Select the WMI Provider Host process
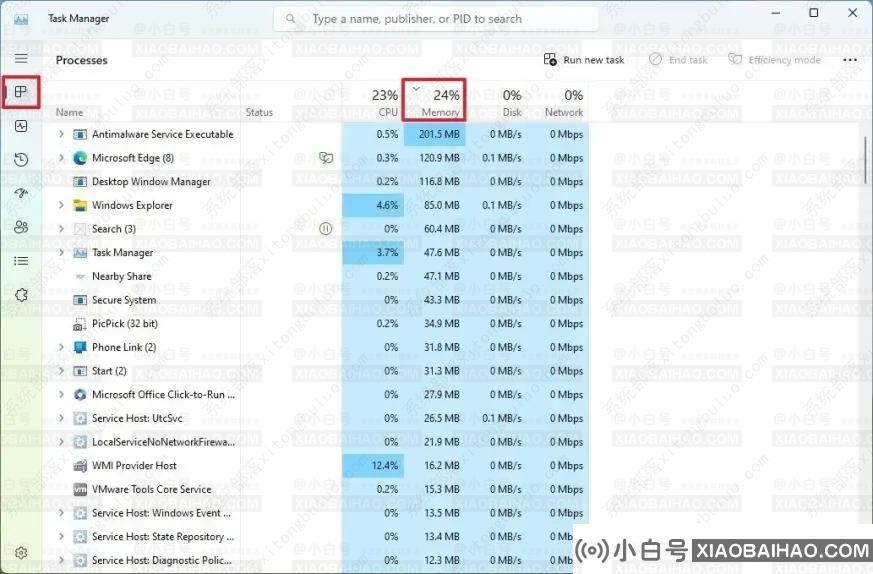The width and height of the screenshot is (873, 574). [x=316, y=465]
